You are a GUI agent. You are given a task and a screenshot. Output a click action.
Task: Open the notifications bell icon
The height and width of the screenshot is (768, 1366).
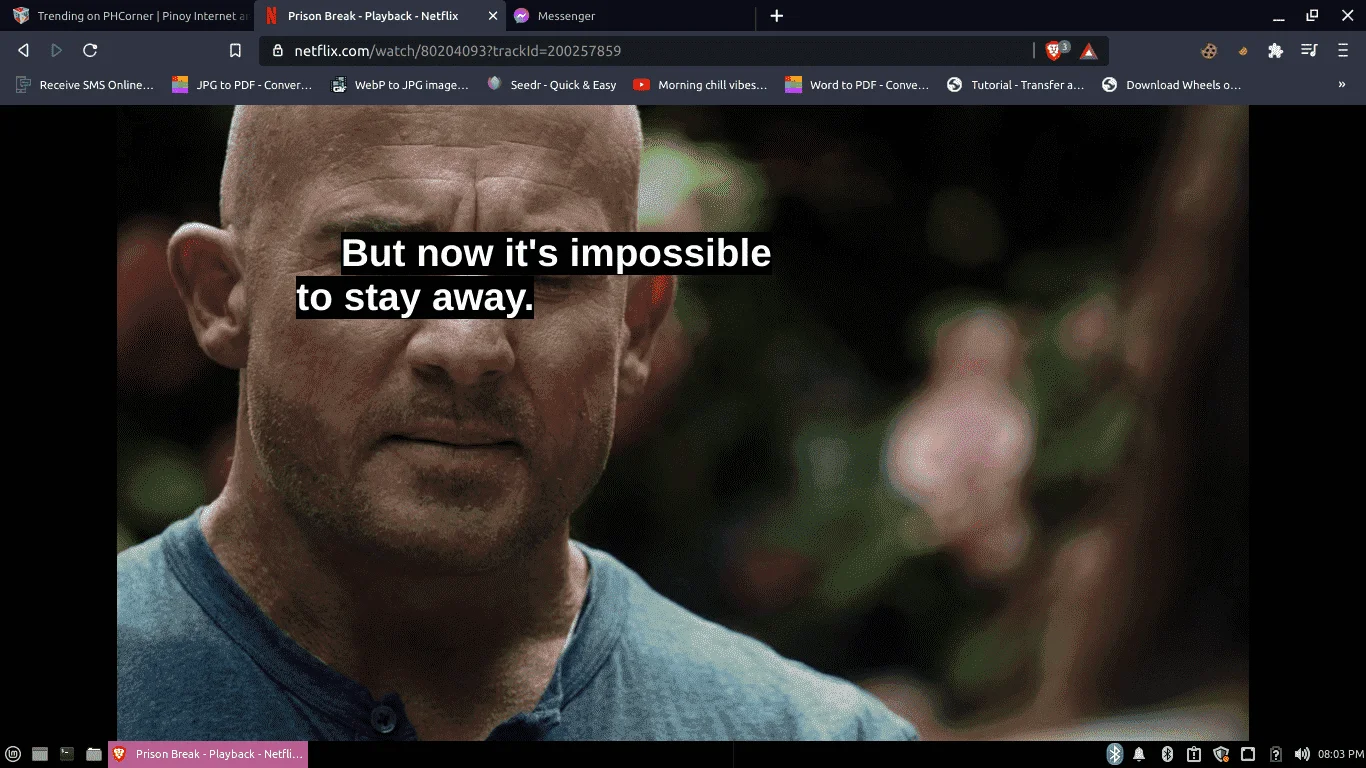[1139, 754]
